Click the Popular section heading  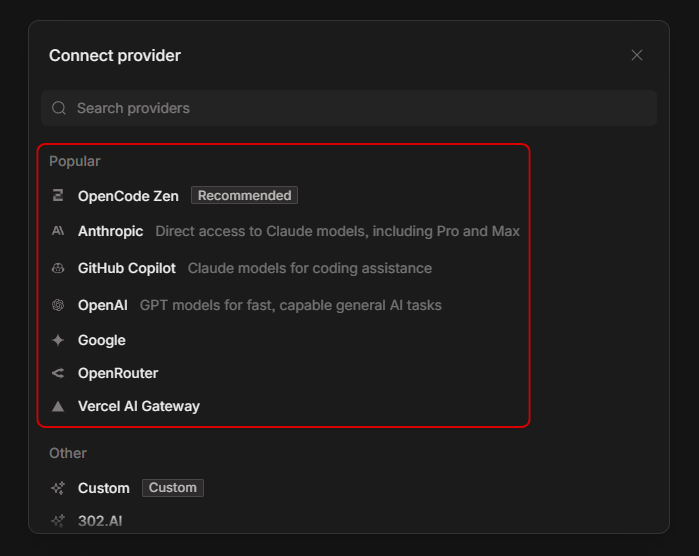[74, 161]
